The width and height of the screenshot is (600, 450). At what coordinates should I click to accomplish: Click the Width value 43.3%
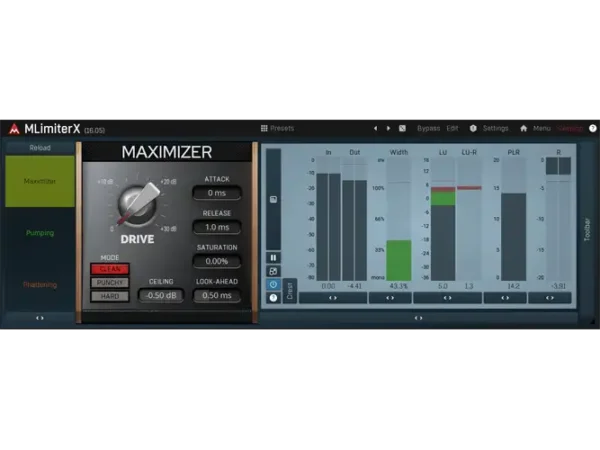[x=399, y=286]
